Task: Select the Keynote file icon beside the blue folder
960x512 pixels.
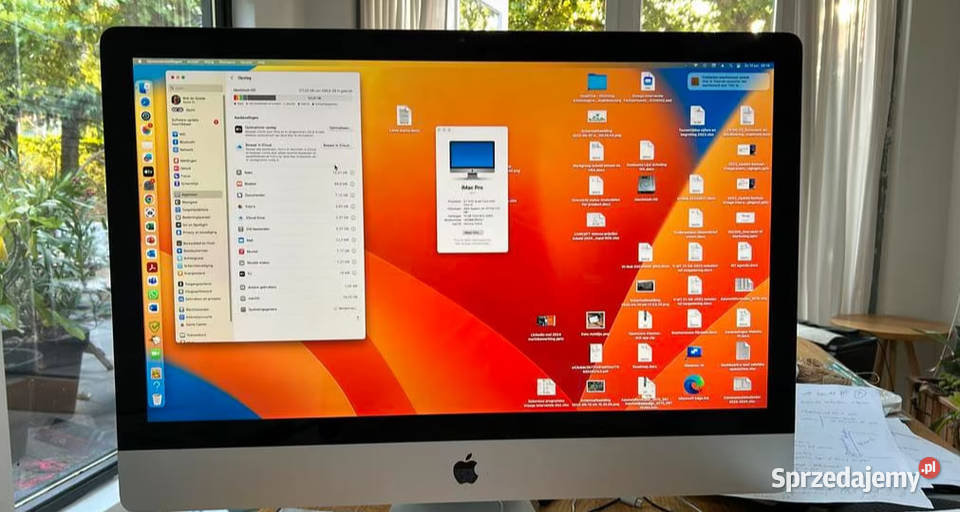Action: 648,81
